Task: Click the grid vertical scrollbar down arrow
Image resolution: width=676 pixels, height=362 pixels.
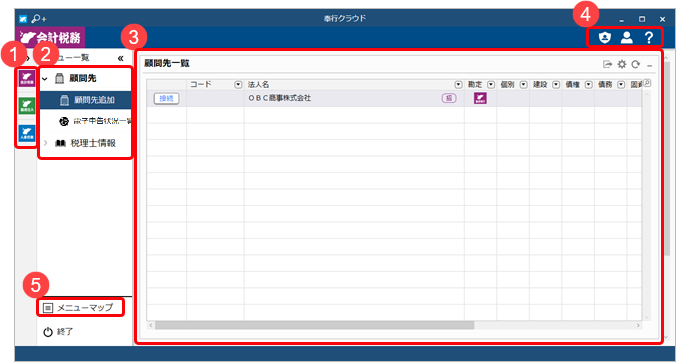Action: [646, 317]
